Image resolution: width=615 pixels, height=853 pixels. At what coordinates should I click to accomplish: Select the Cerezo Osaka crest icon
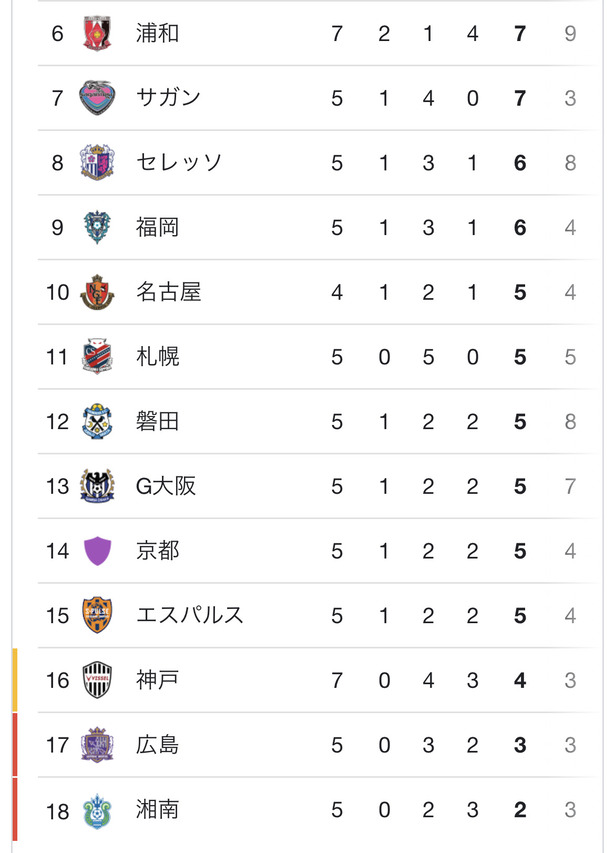coord(97,162)
